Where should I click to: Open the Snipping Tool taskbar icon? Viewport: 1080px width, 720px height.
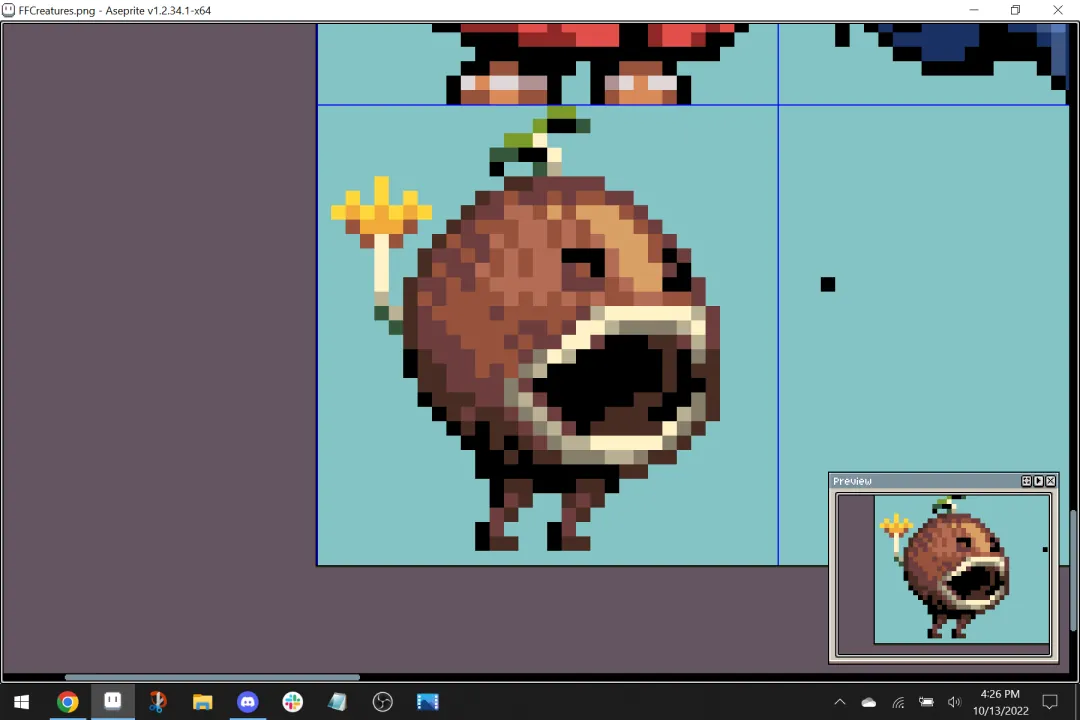pyautogui.click(x=158, y=702)
